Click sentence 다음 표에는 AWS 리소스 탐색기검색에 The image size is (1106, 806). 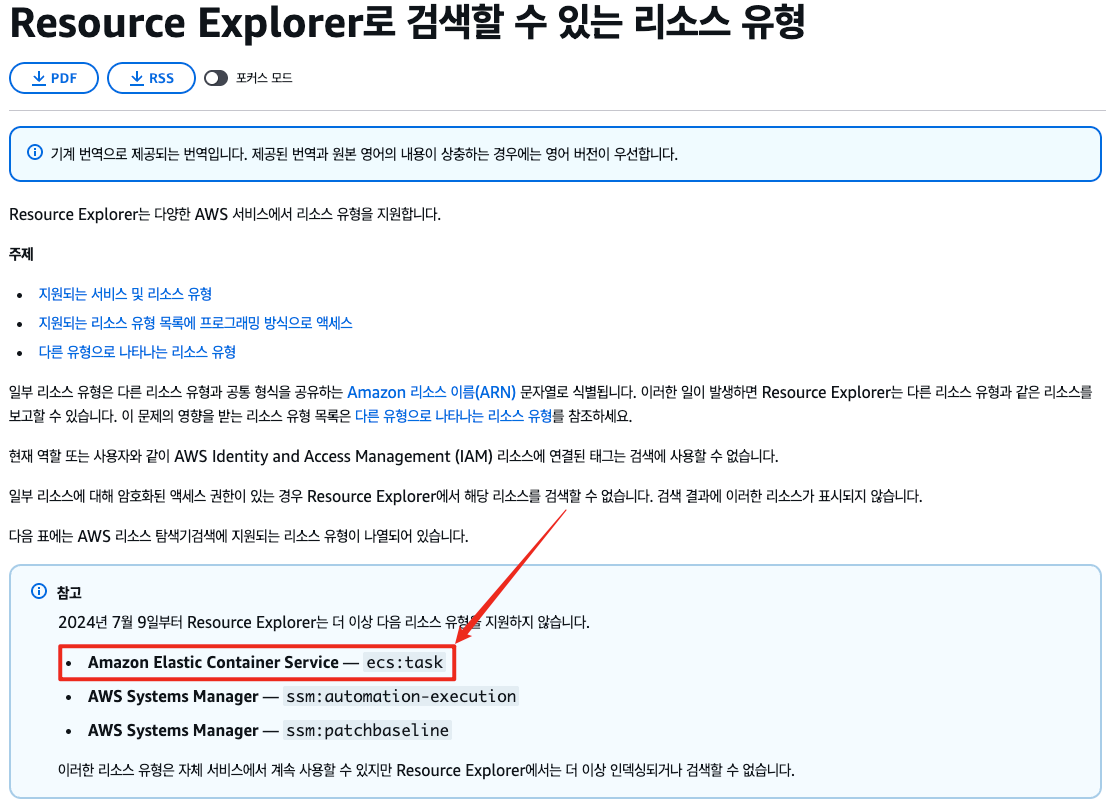238,536
